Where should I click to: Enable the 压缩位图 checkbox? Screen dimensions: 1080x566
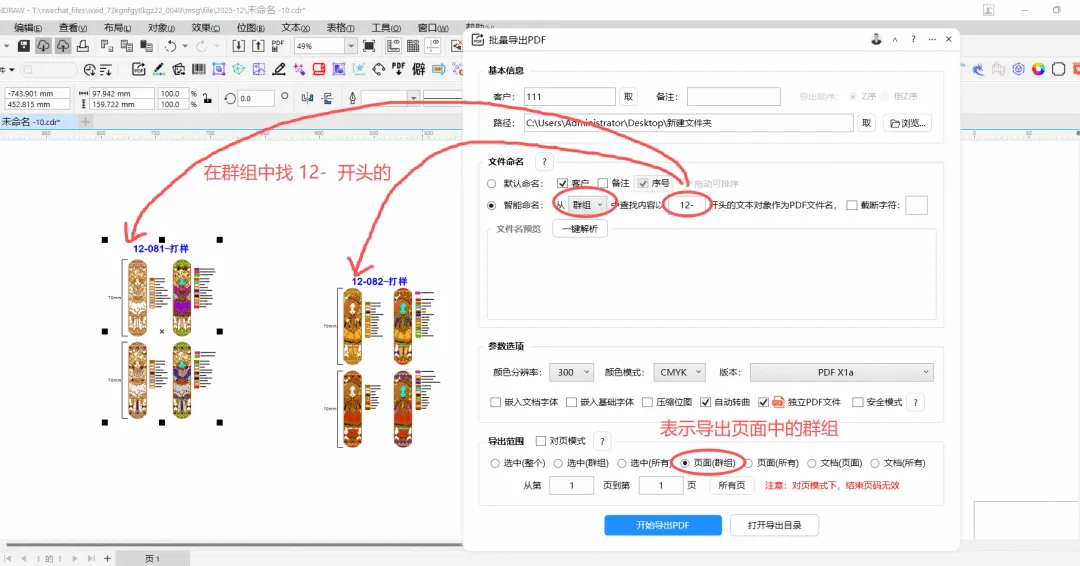click(647, 402)
